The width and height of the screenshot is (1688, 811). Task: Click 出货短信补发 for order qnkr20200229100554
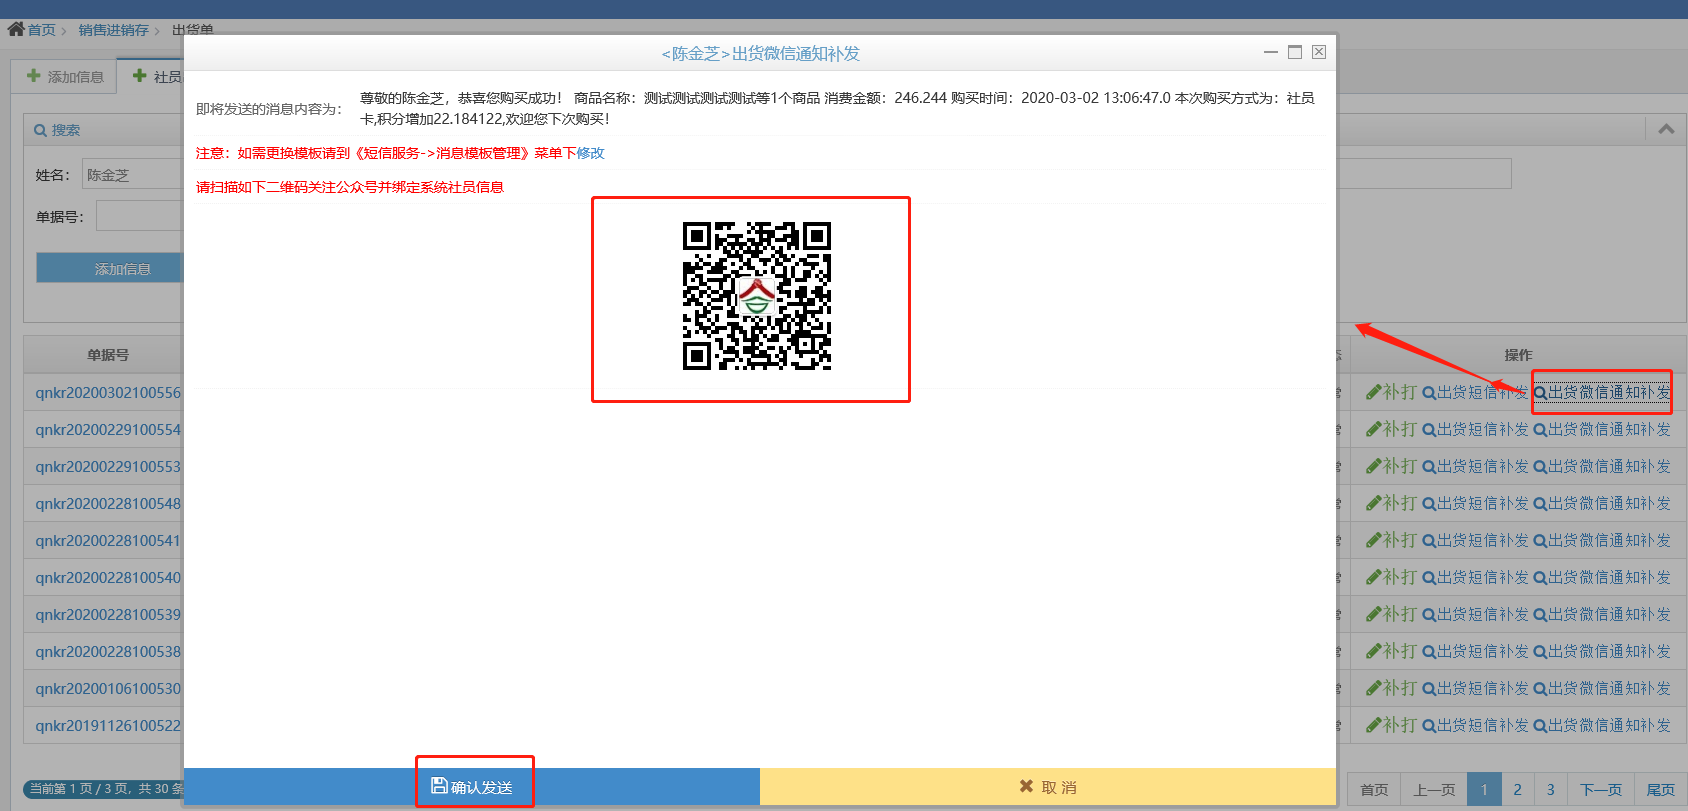1475,430
